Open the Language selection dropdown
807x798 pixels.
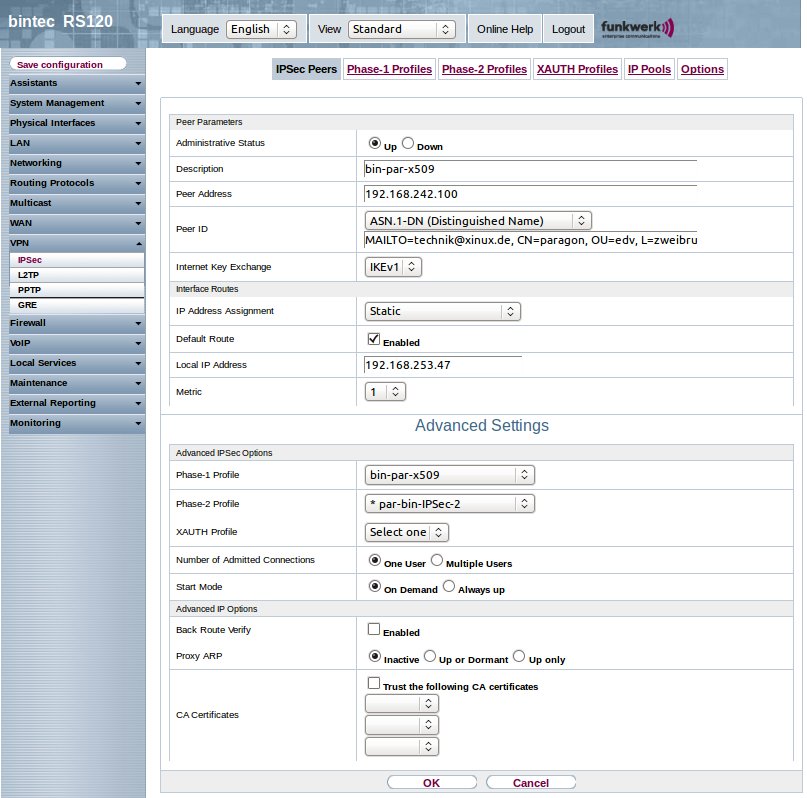pos(262,29)
